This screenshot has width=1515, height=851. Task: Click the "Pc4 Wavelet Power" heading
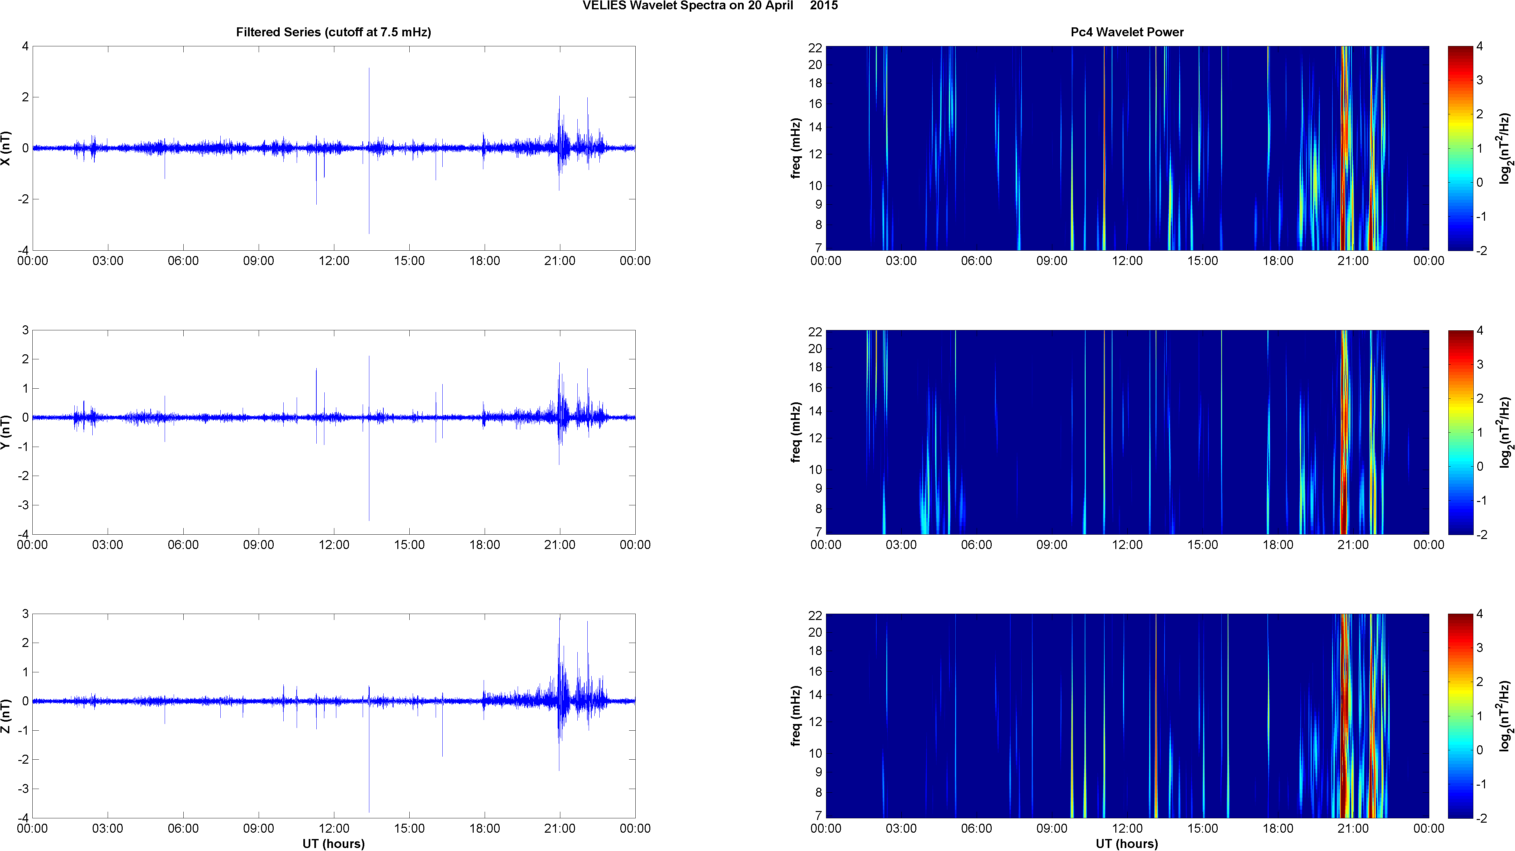tap(1127, 32)
